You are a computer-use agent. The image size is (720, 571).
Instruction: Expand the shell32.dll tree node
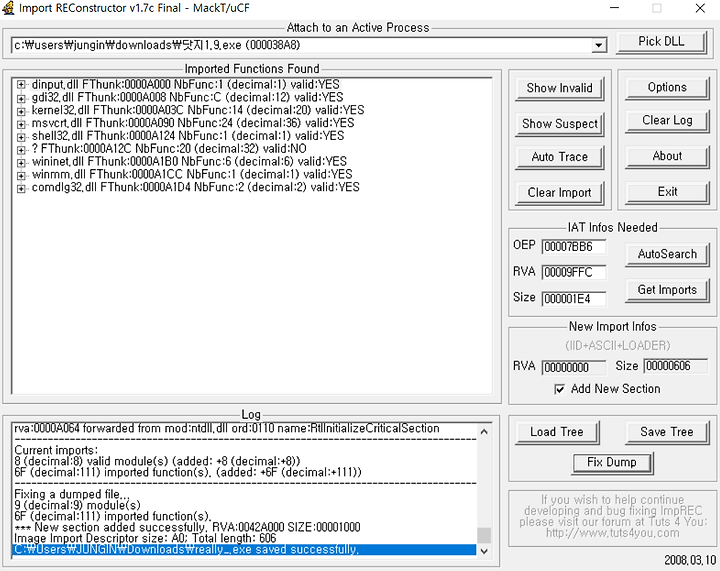pos(21,136)
